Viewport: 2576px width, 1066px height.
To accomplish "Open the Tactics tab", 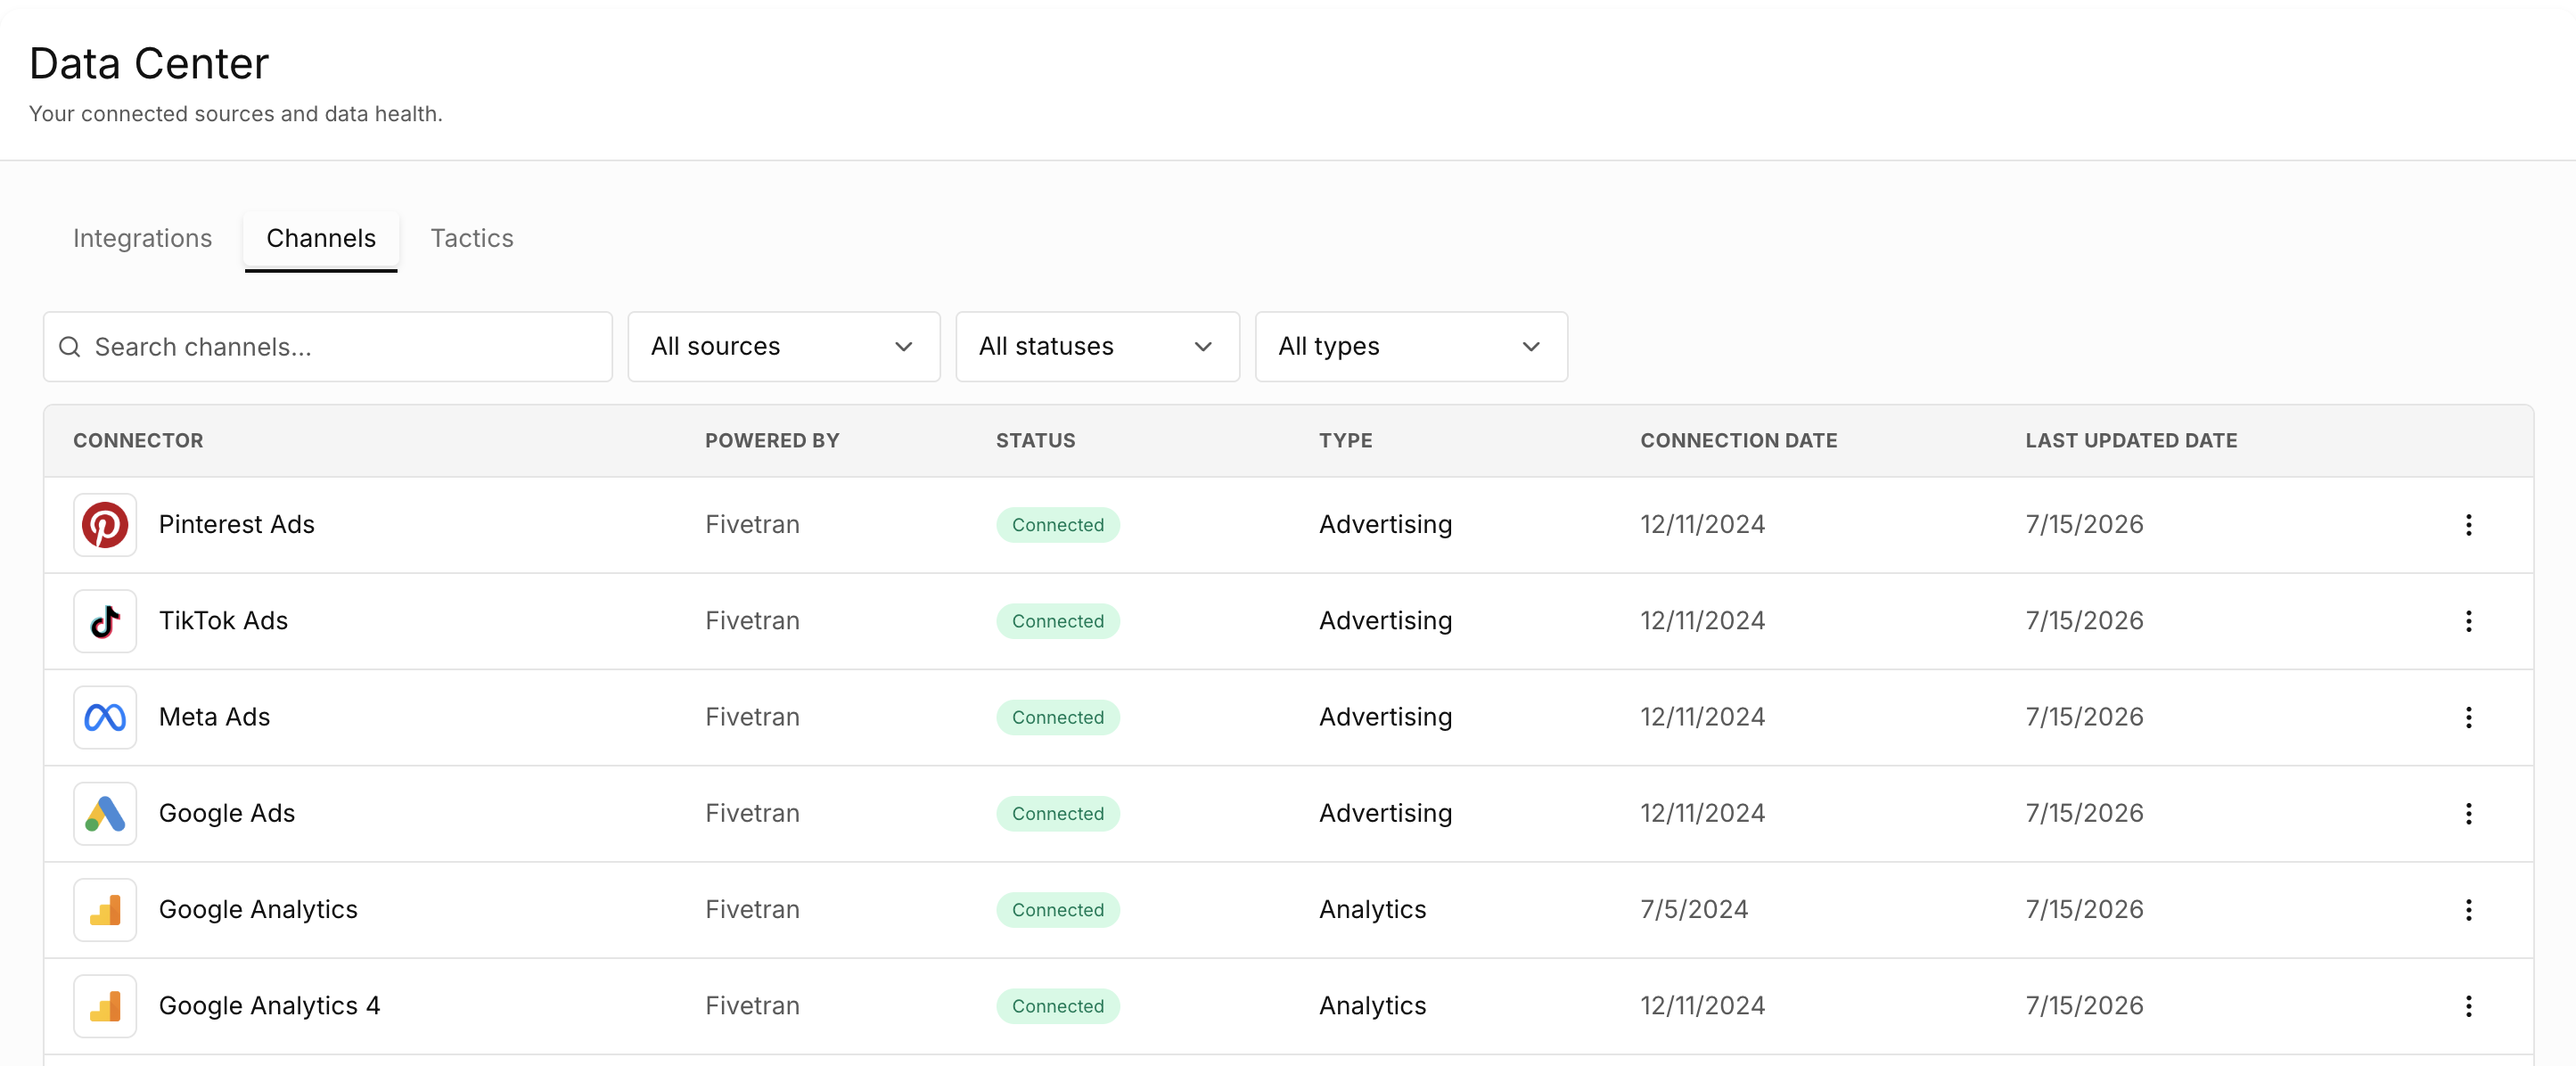I will [472, 238].
